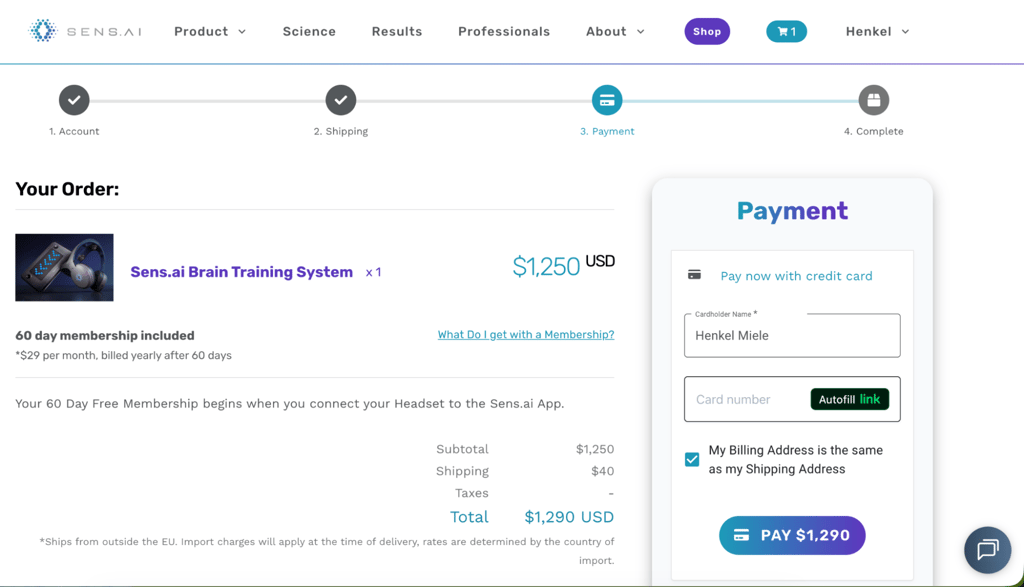Click the '$1,290 USD' total amount
Screen dimensions: 1024x587
click(x=569, y=517)
